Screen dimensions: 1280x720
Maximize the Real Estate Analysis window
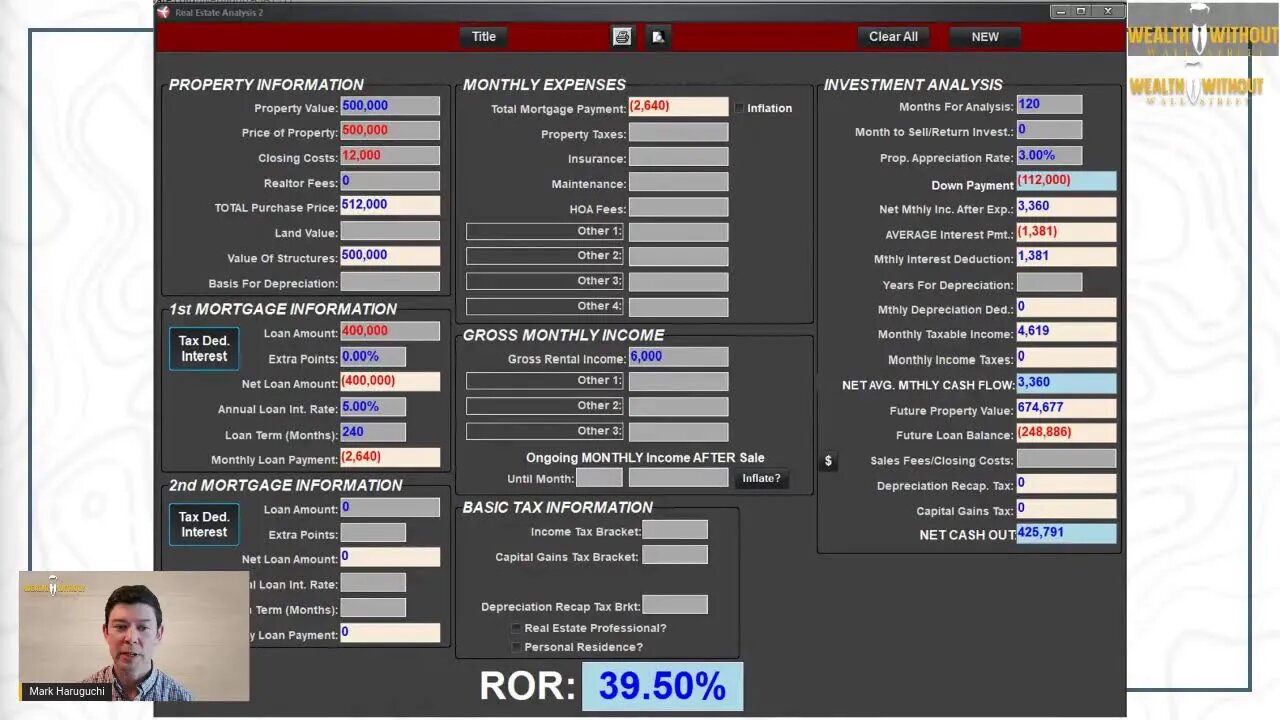[x=1081, y=11]
